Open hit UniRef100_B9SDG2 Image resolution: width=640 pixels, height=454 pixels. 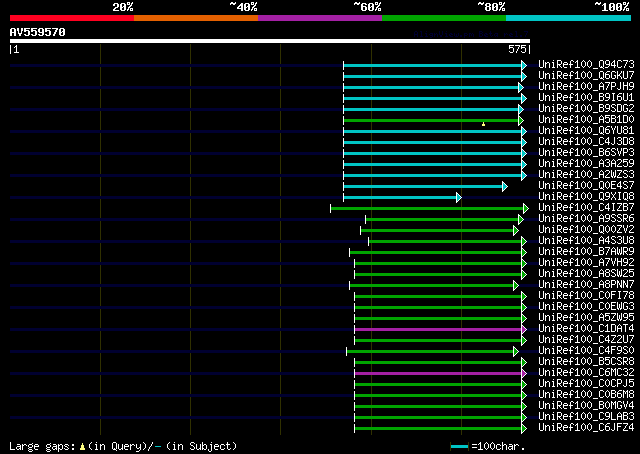click(x=587, y=109)
